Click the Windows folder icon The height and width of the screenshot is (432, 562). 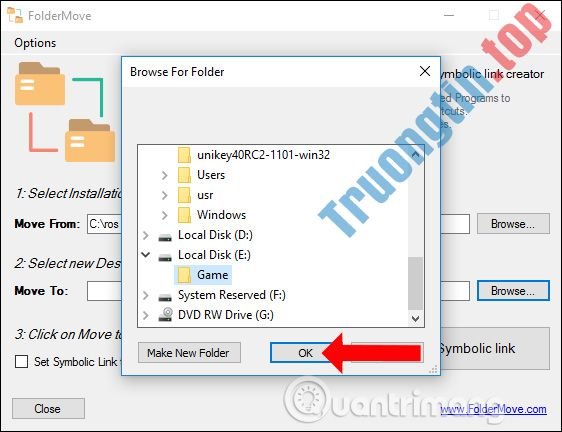point(184,215)
